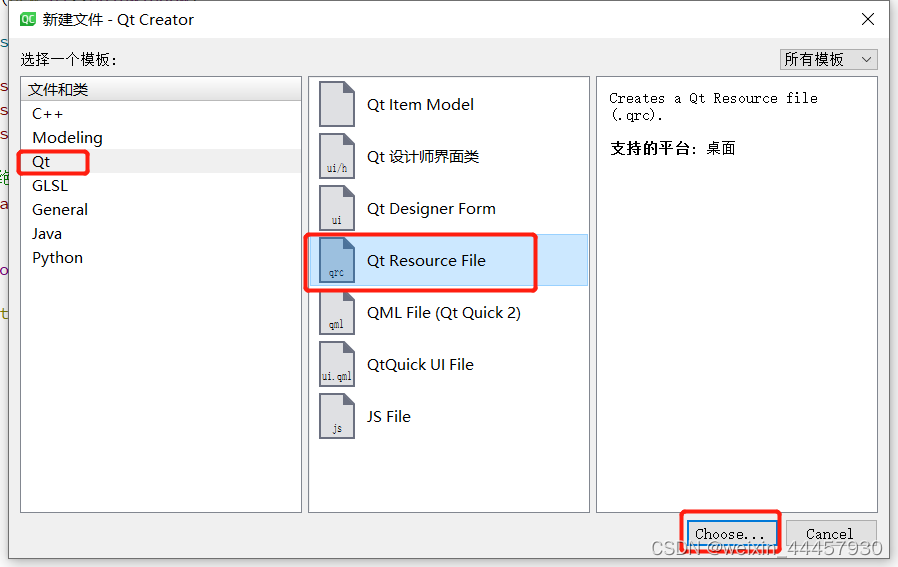Click the qrc resource file icon
The height and width of the screenshot is (567, 898).
tap(337, 261)
